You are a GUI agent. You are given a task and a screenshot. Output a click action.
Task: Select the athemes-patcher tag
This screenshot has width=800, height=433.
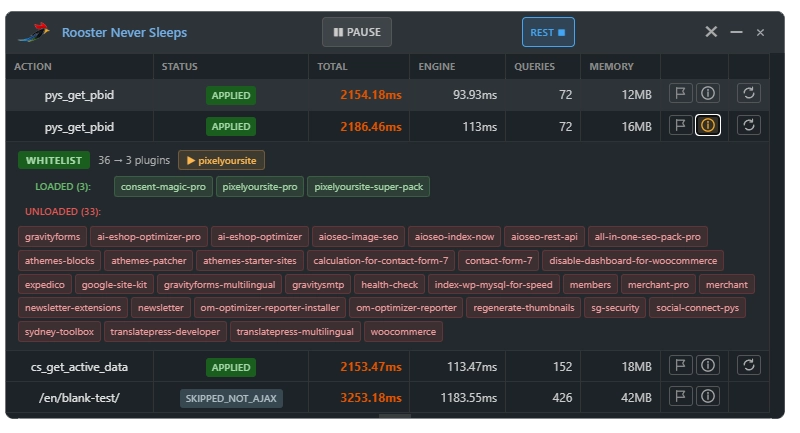[x=149, y=261]
